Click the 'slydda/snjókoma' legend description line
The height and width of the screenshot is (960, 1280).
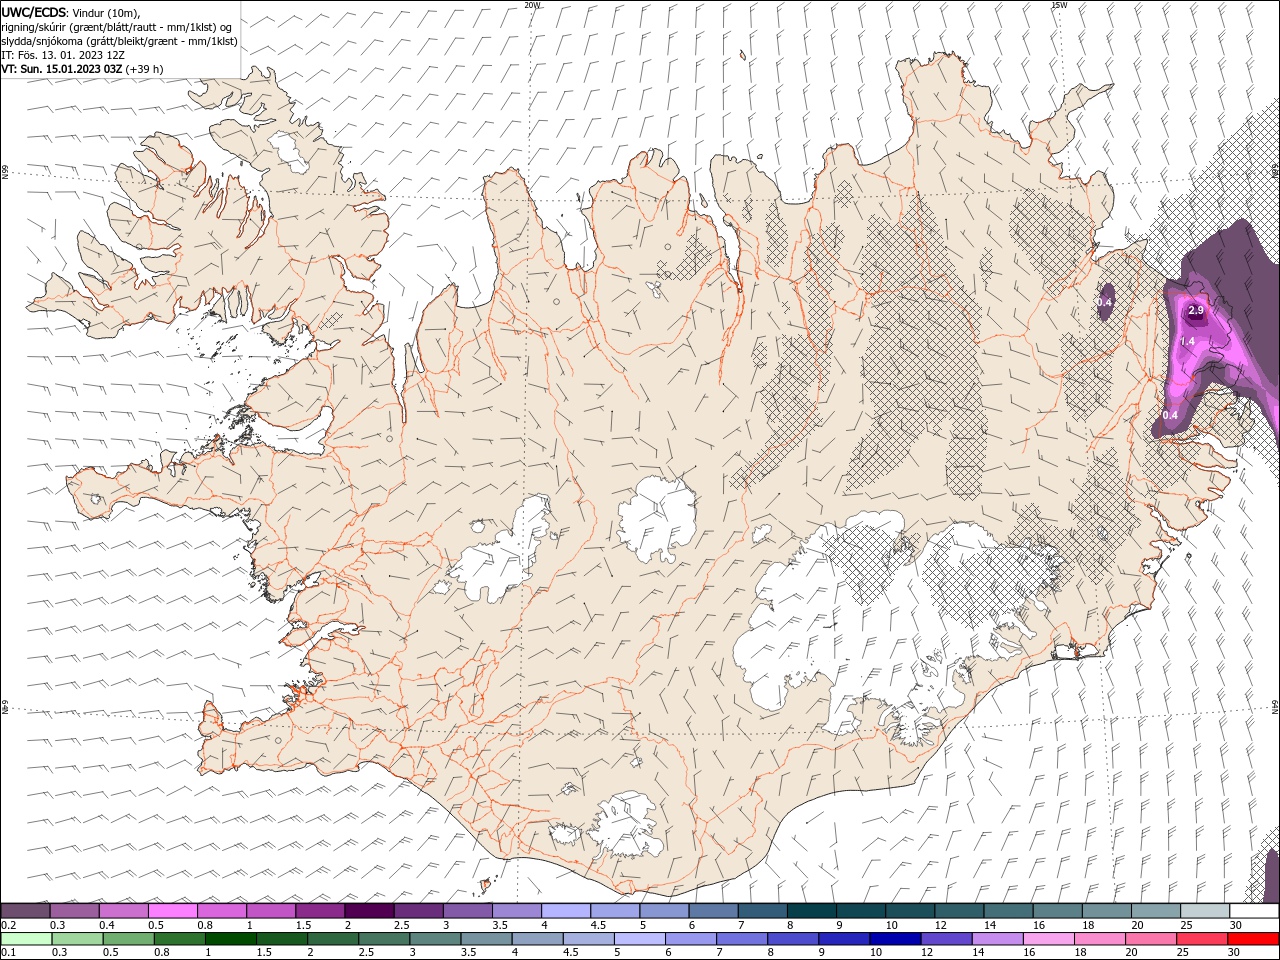pos(120,41)
